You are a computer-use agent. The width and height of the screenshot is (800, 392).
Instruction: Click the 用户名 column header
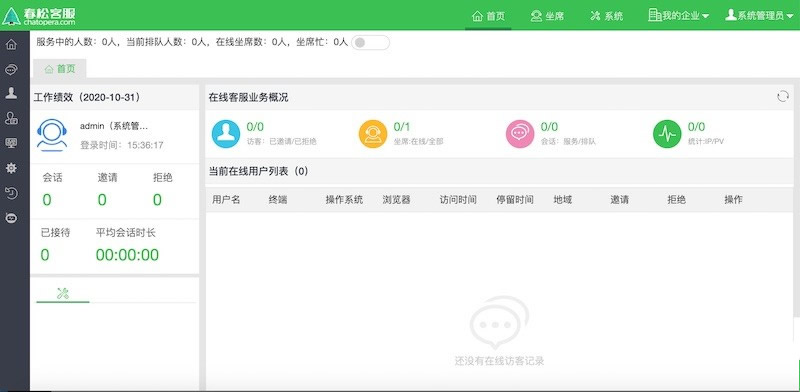coord(226,200)
